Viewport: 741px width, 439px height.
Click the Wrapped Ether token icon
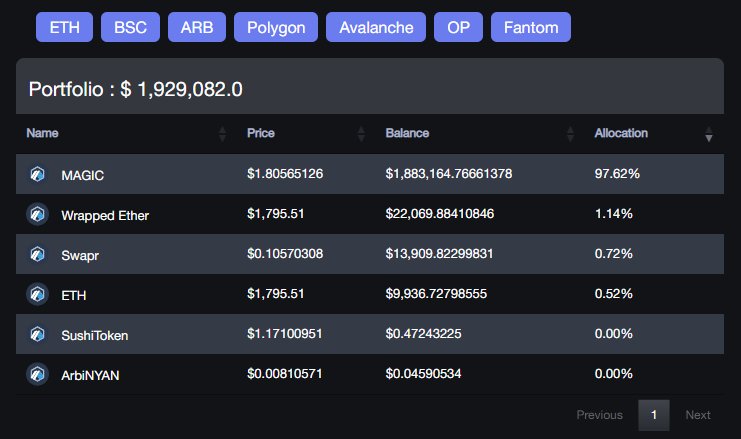pos(37,214)
